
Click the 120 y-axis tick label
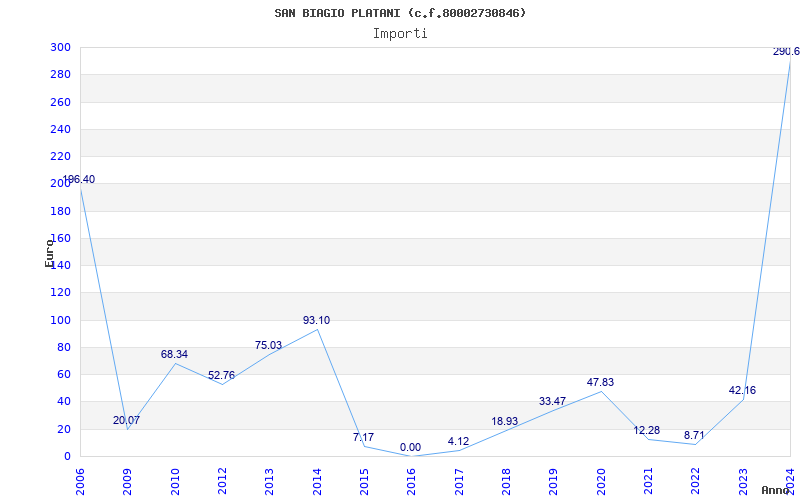pos(60,293)
